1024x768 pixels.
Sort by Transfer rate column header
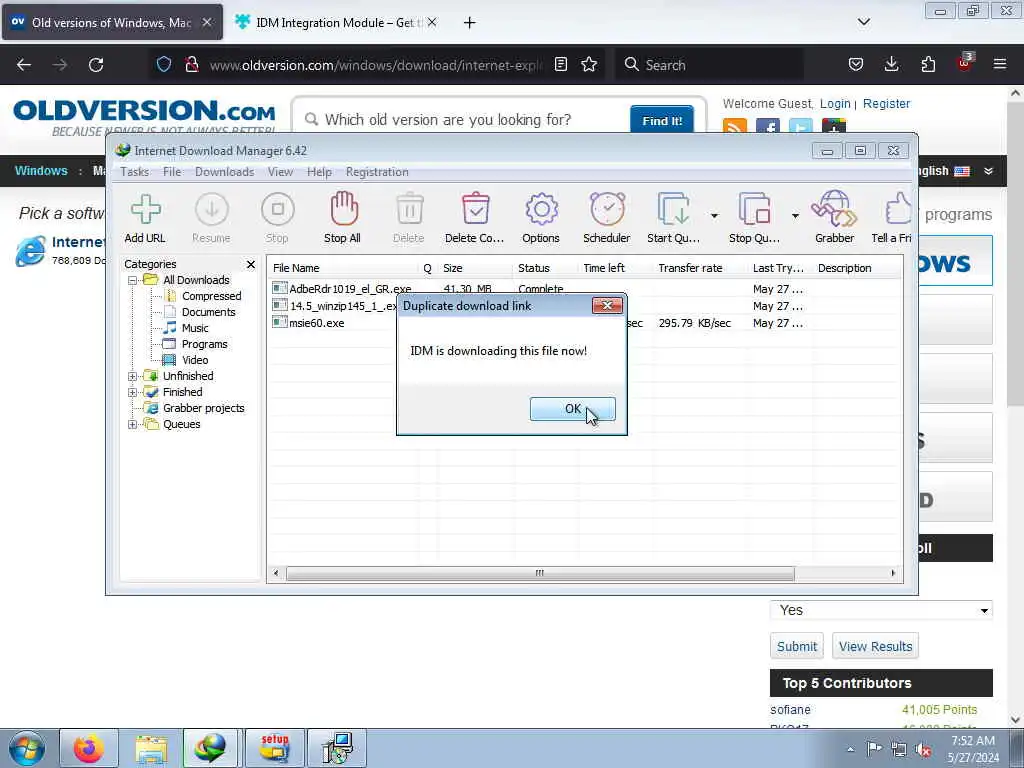pyautogui.click(x=699, y=268)
